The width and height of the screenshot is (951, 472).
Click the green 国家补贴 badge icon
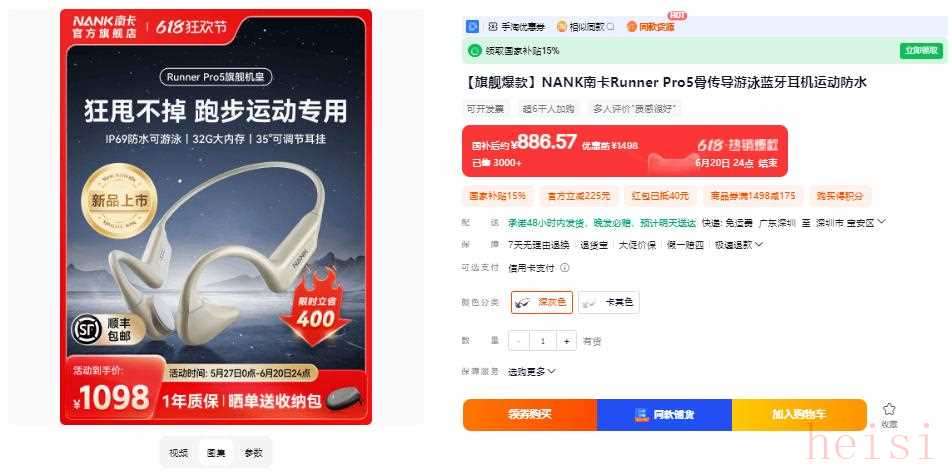pyautogui.click(x=474, y=51)
